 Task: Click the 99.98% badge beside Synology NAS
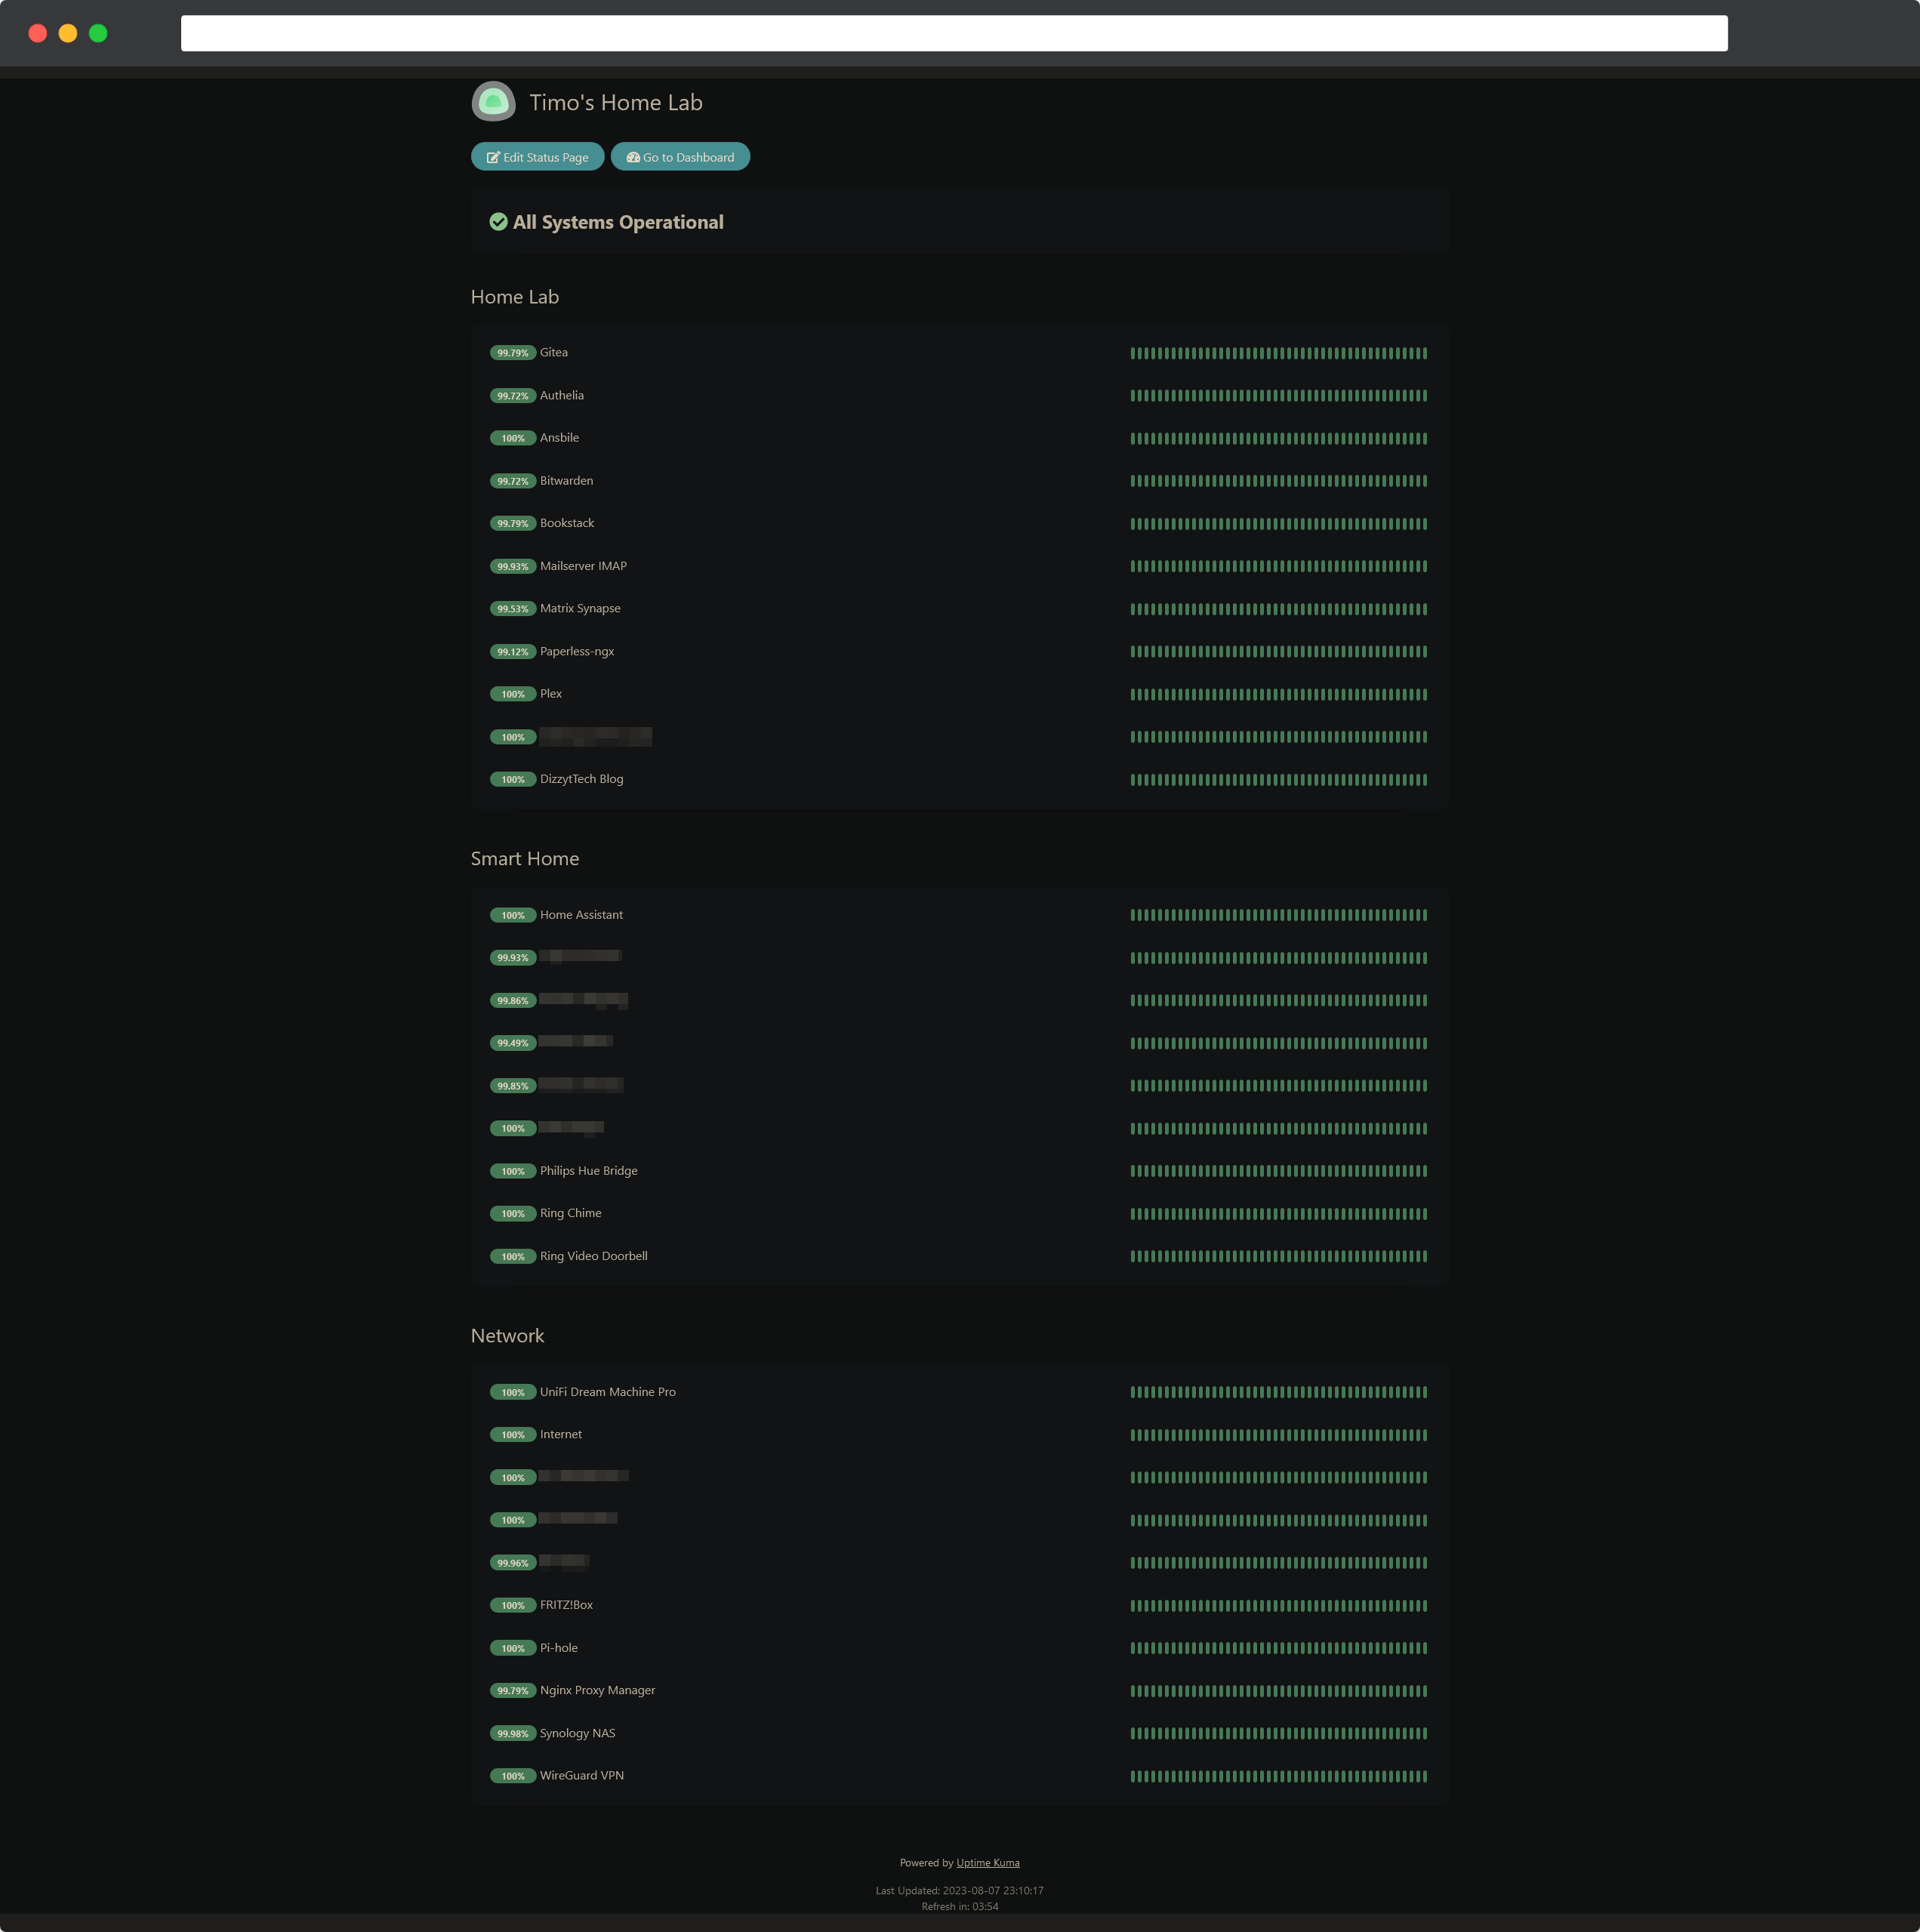[513, 1734]
